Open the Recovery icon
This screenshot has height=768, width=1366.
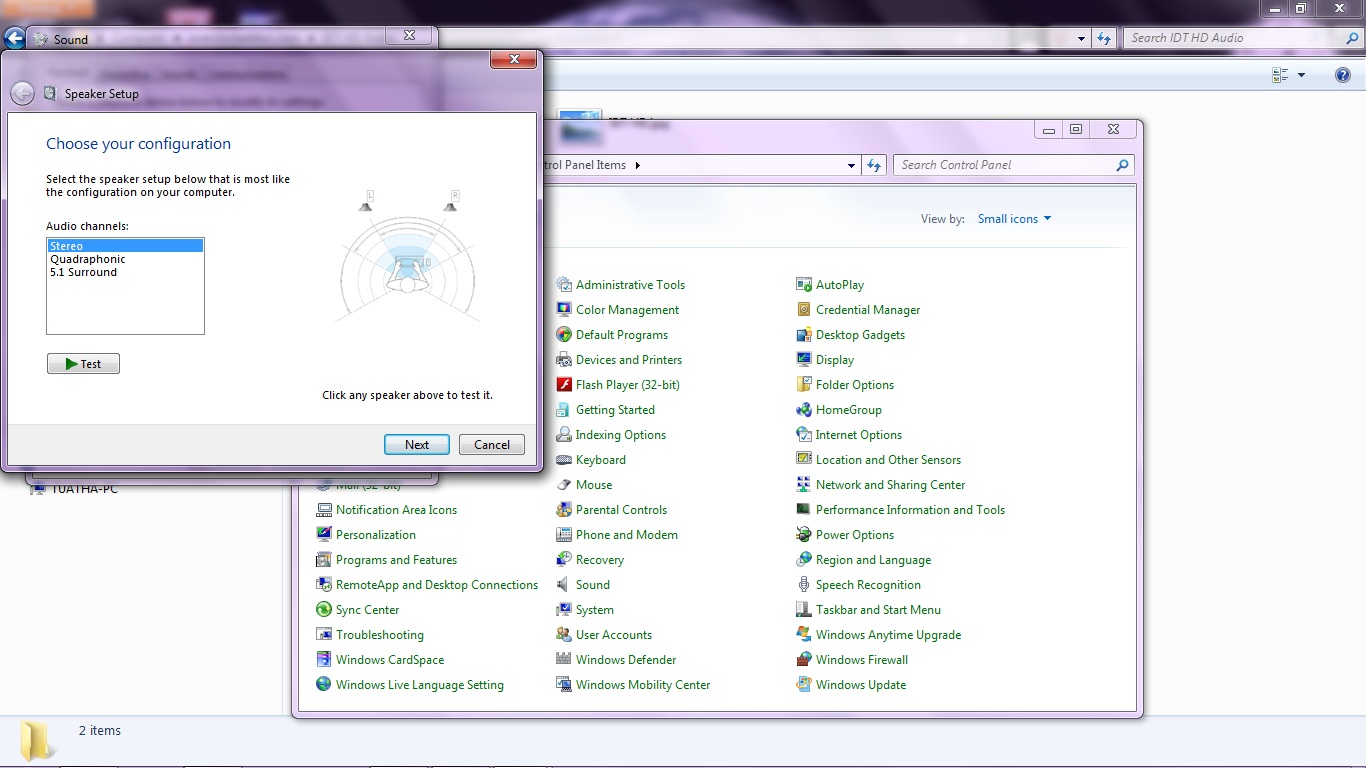[564, 560]
